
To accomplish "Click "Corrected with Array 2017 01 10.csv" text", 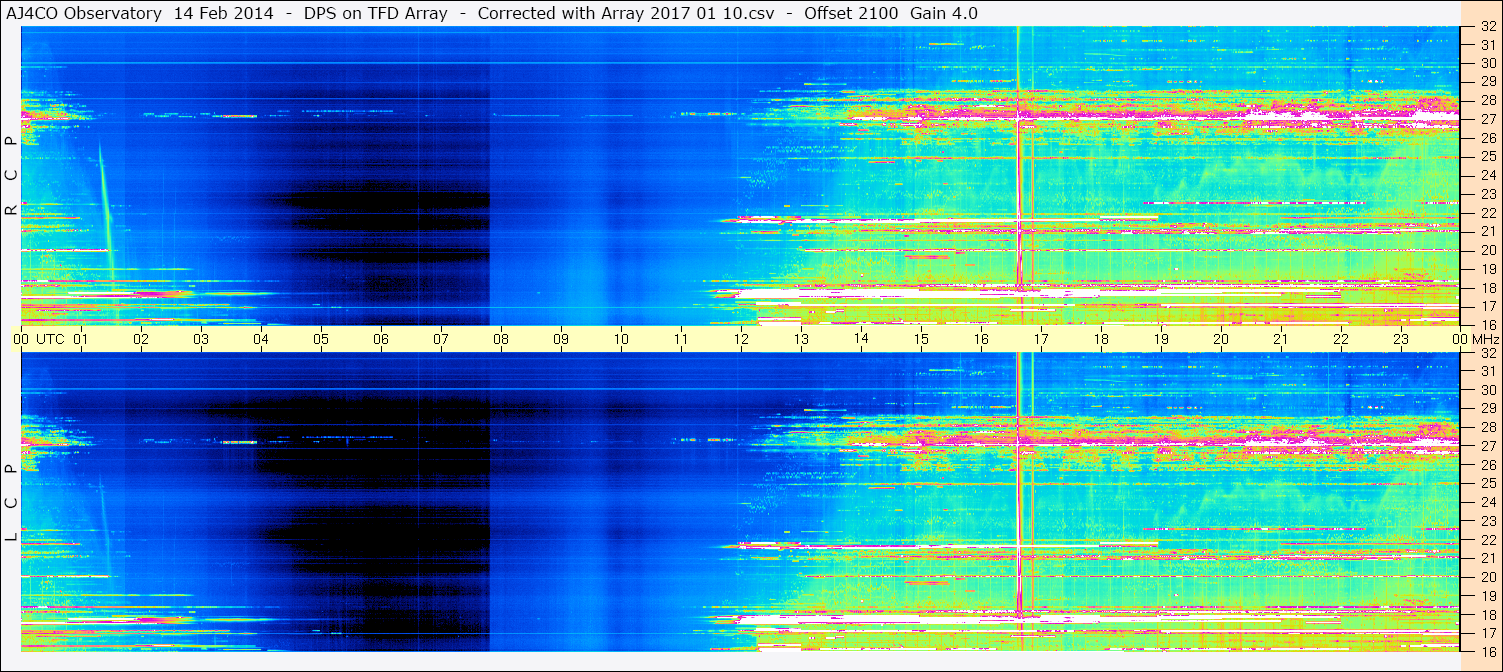I will pos(626,13).
